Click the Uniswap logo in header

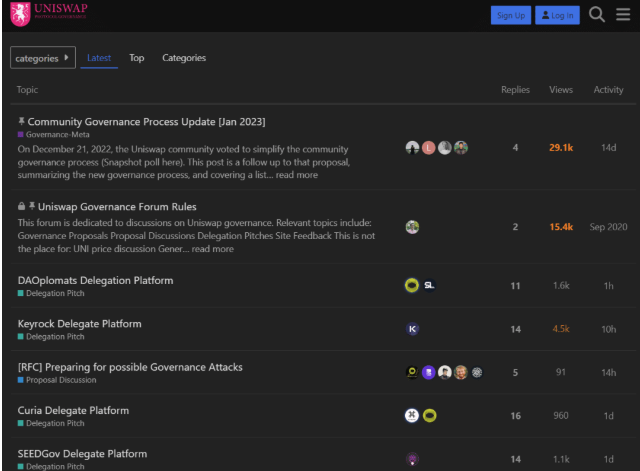pyautogui.click(x=49, y=14)
